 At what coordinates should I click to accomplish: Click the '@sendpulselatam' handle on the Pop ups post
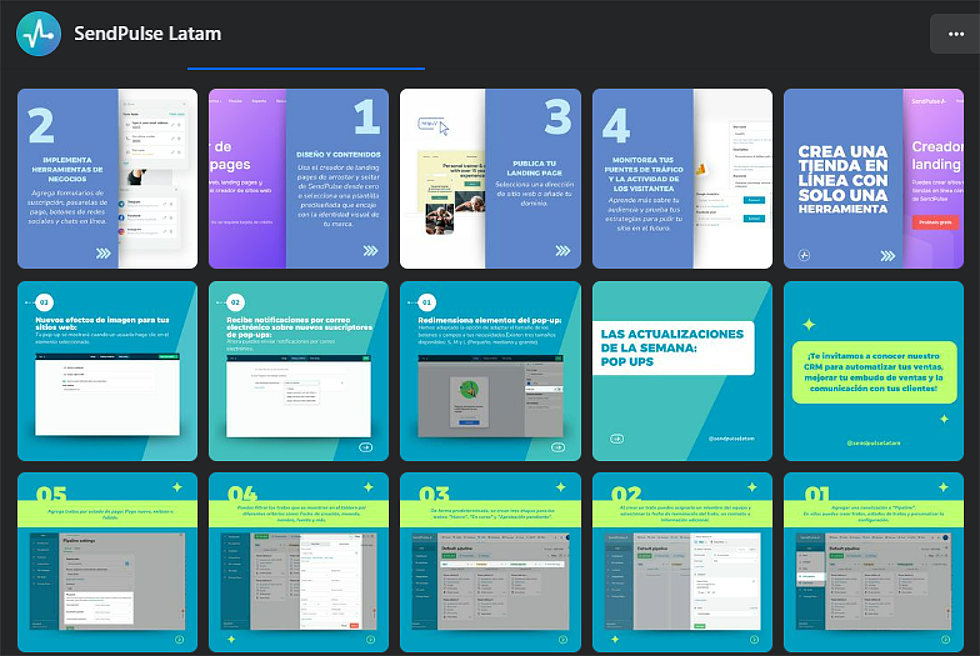[731, 439]
